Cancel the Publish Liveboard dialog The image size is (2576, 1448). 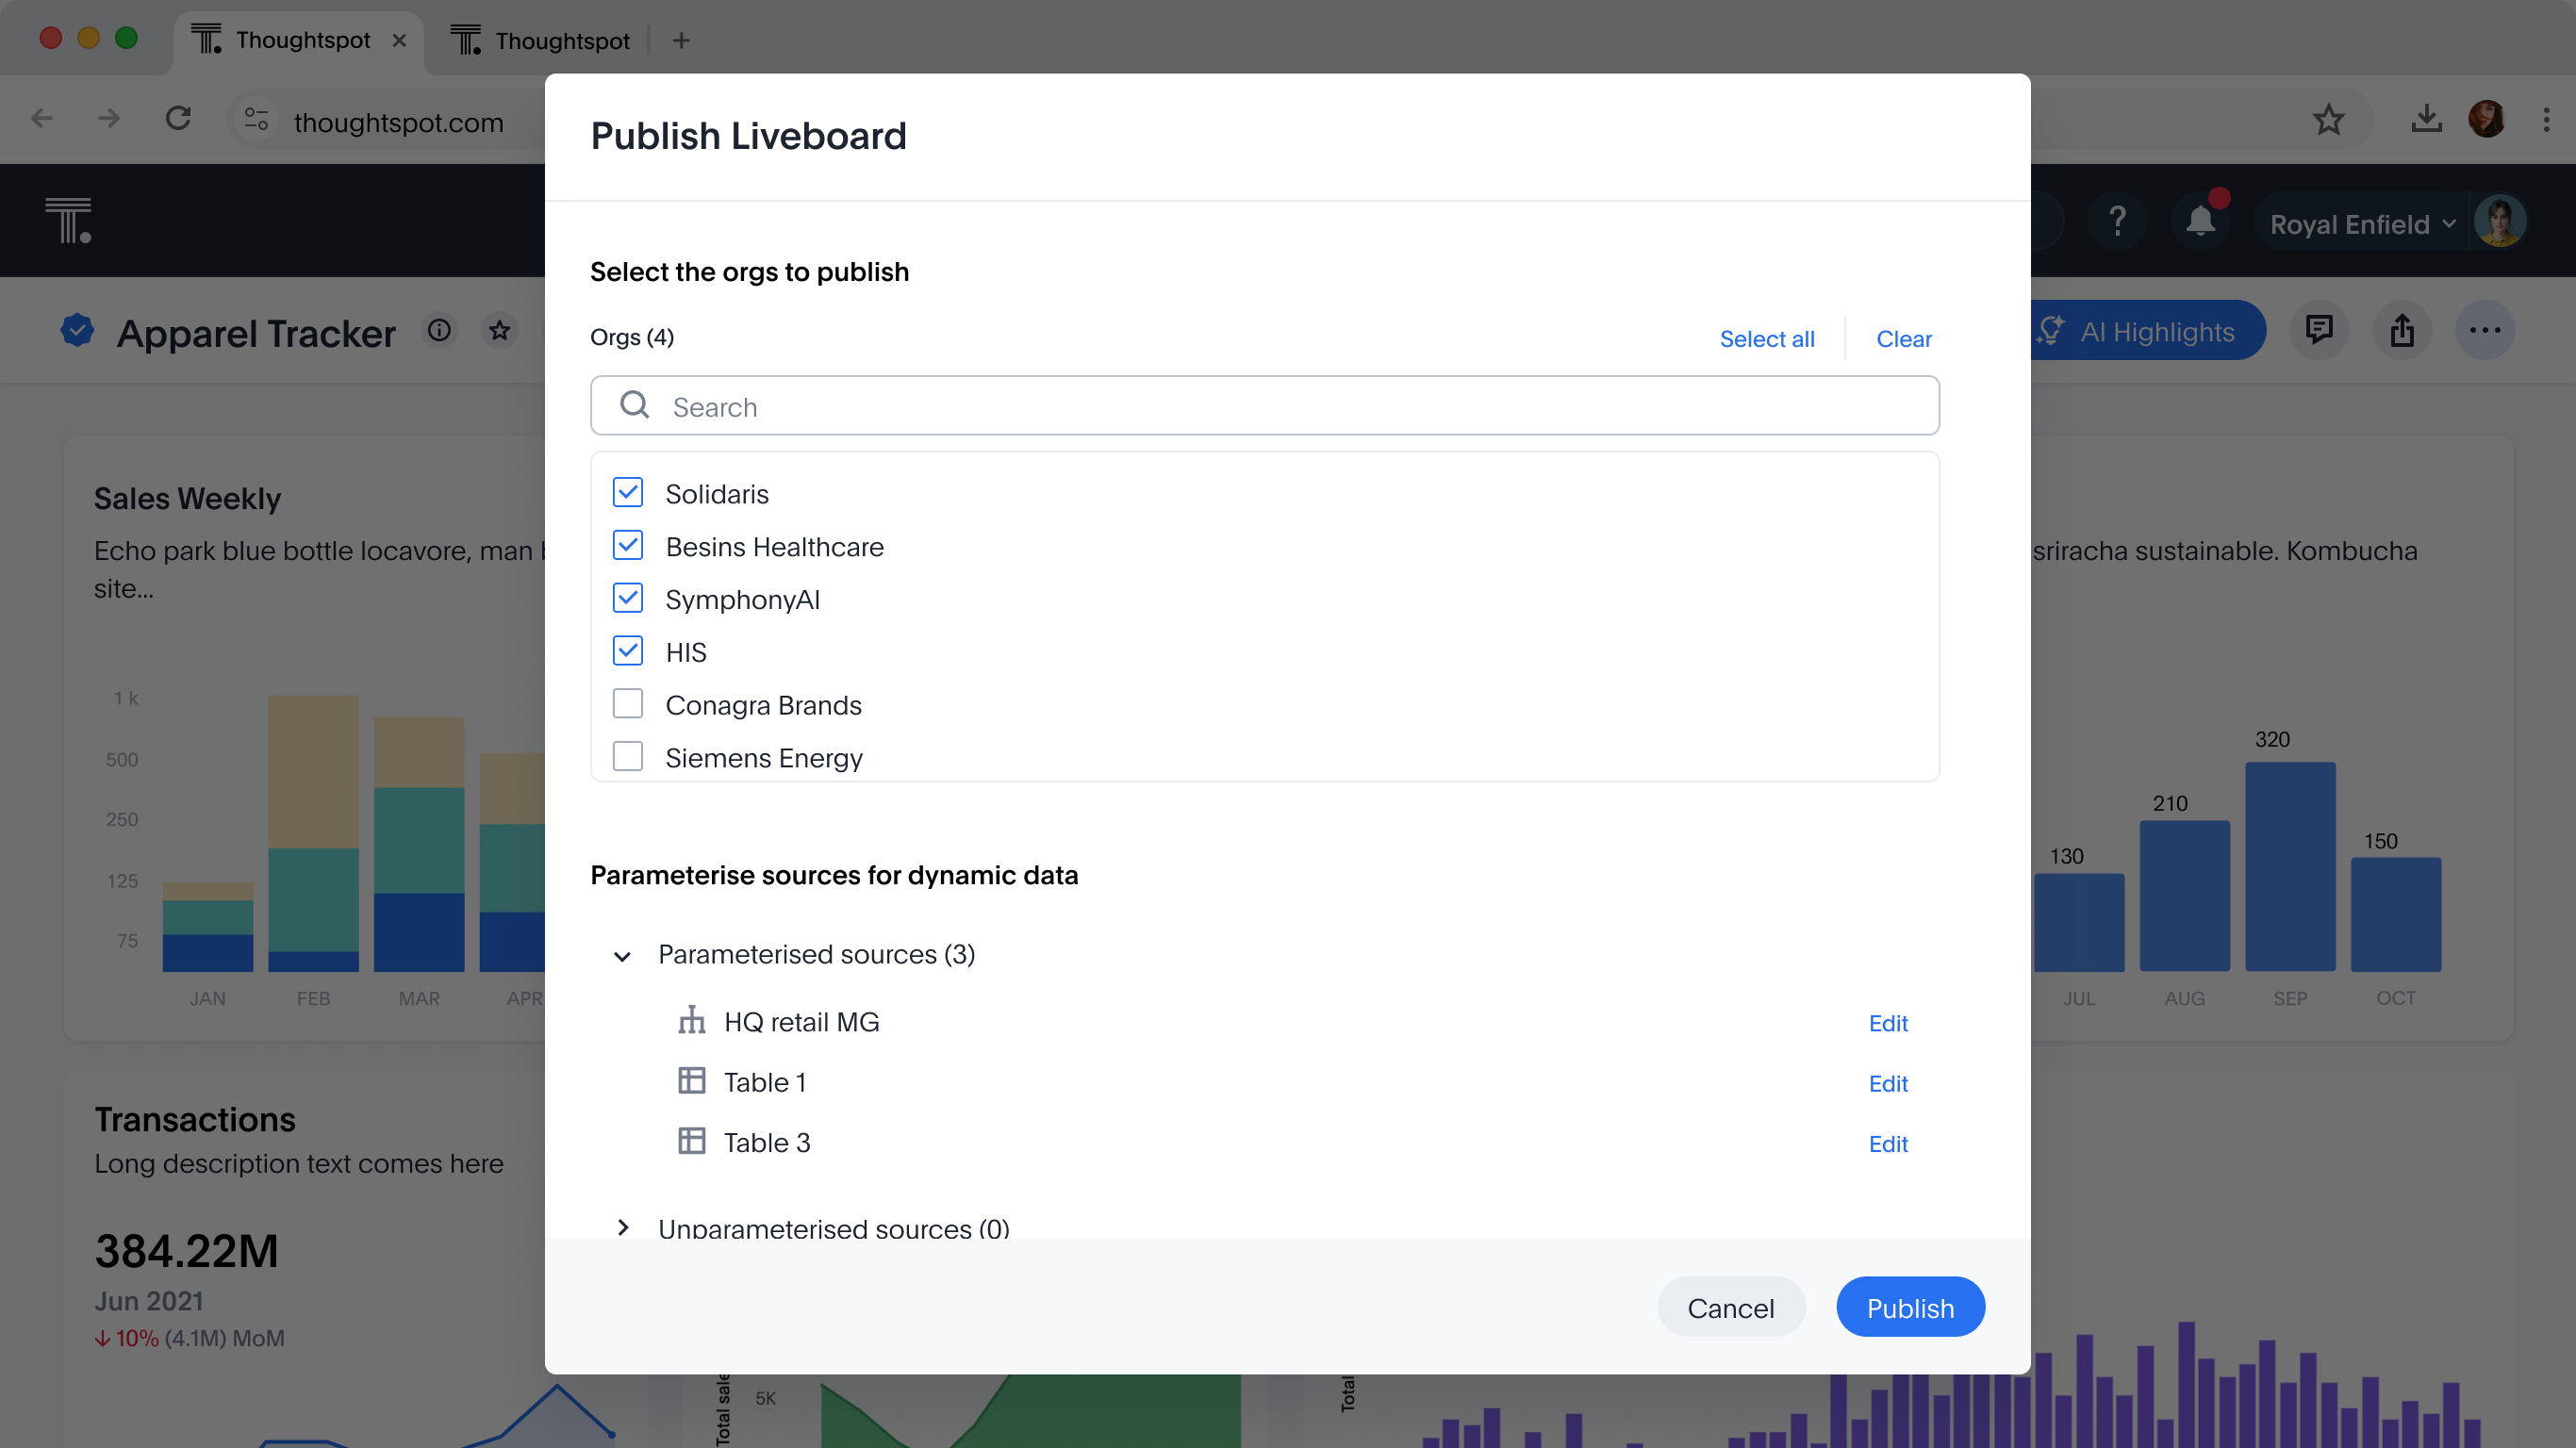coord(1731,1307)
